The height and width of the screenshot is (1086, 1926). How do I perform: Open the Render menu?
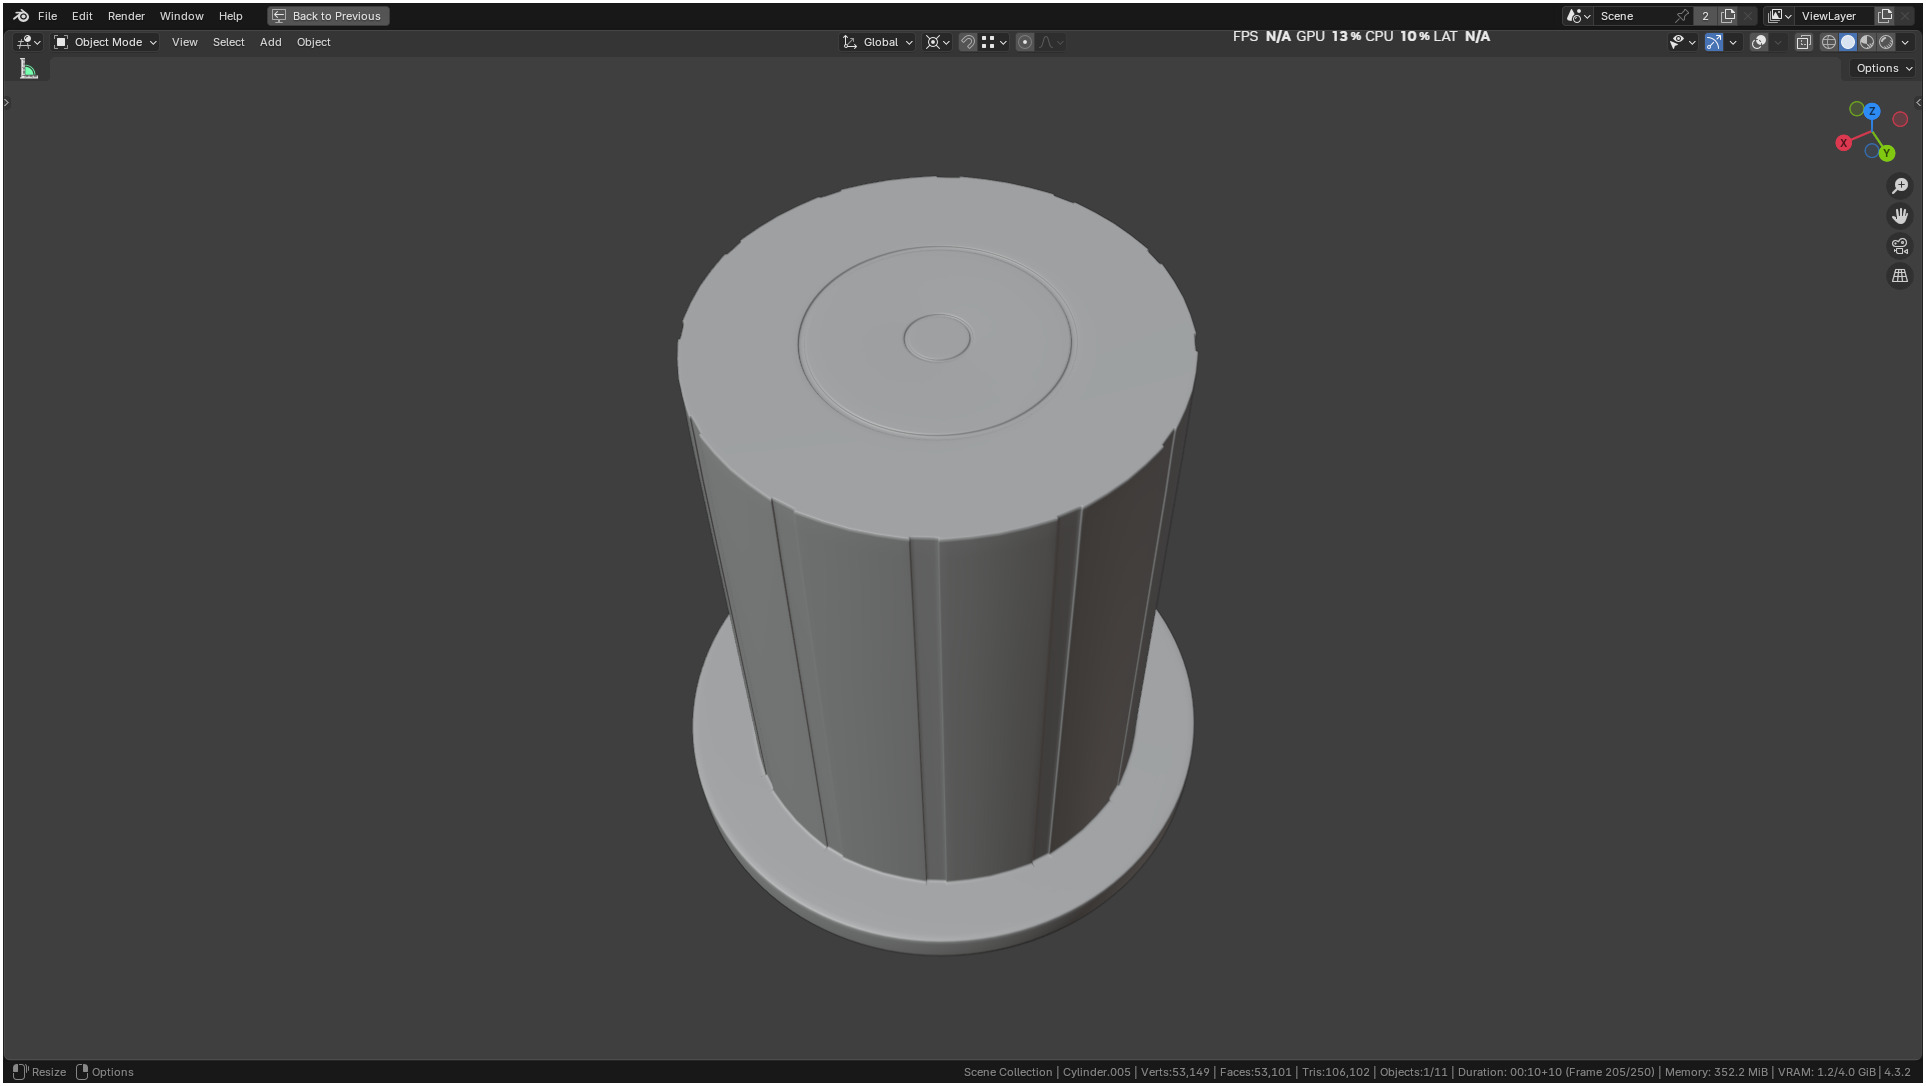126,16
